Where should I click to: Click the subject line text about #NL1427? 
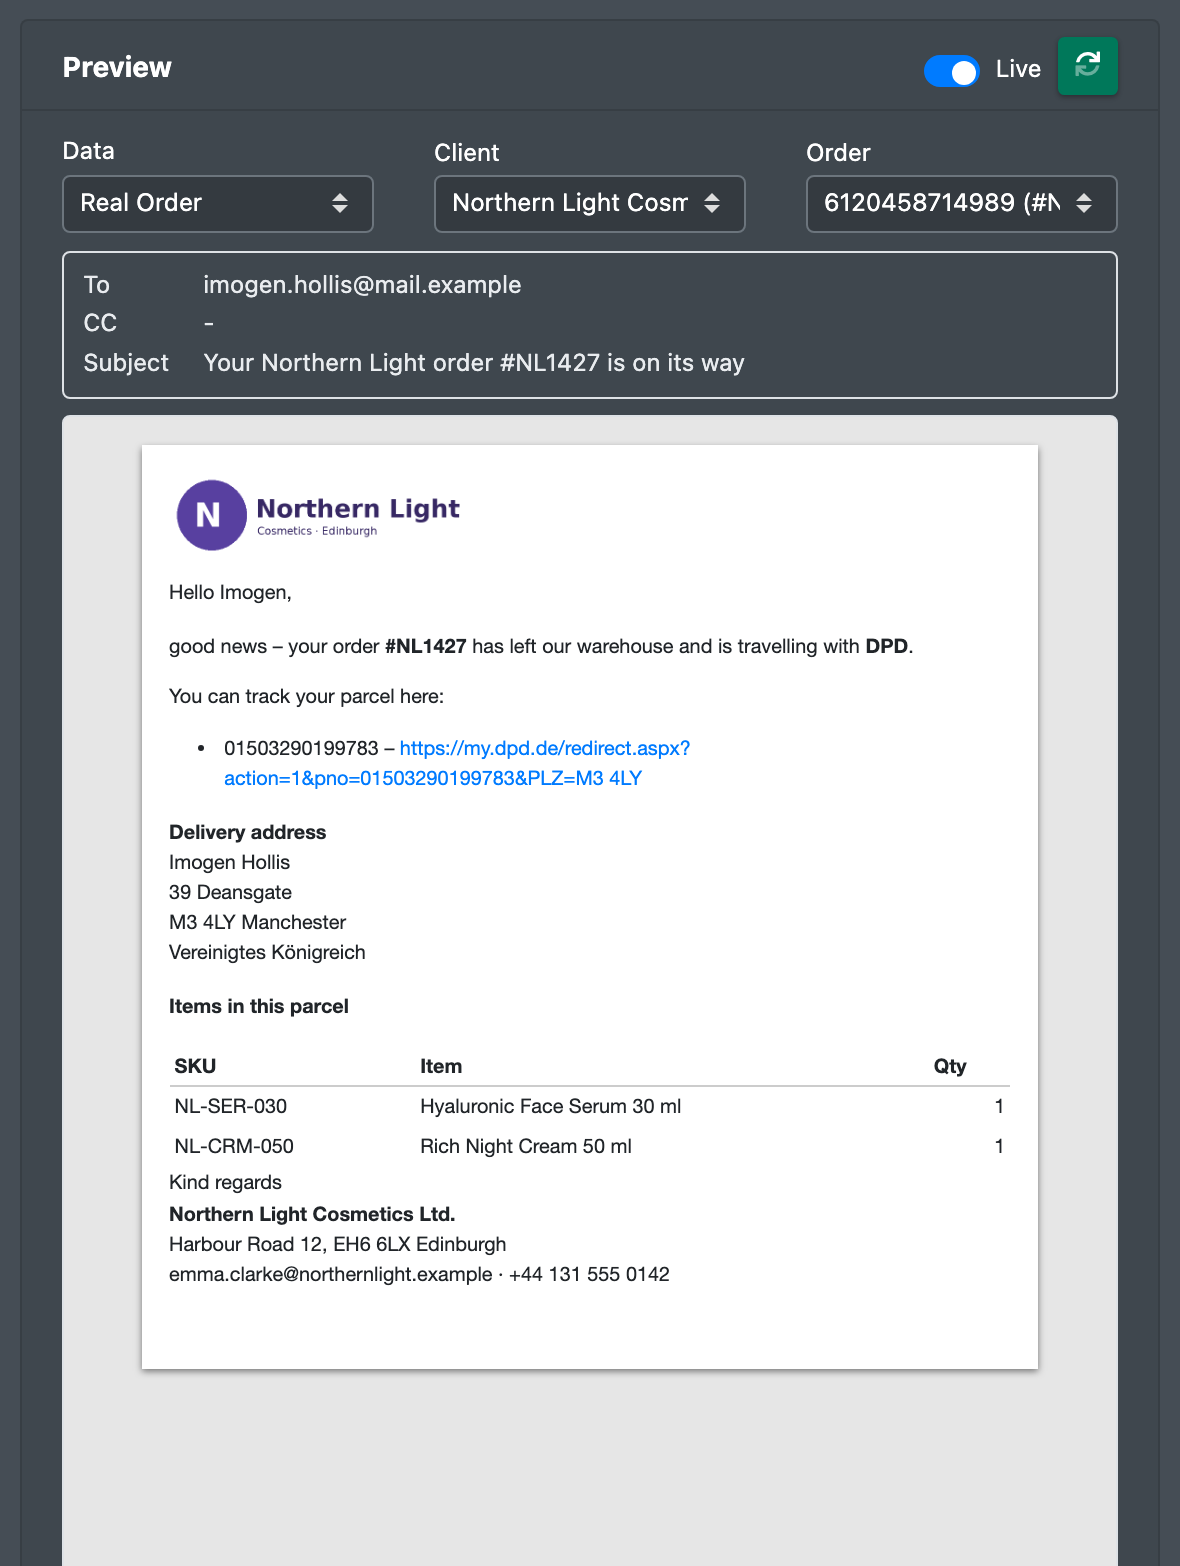point(474,363)
